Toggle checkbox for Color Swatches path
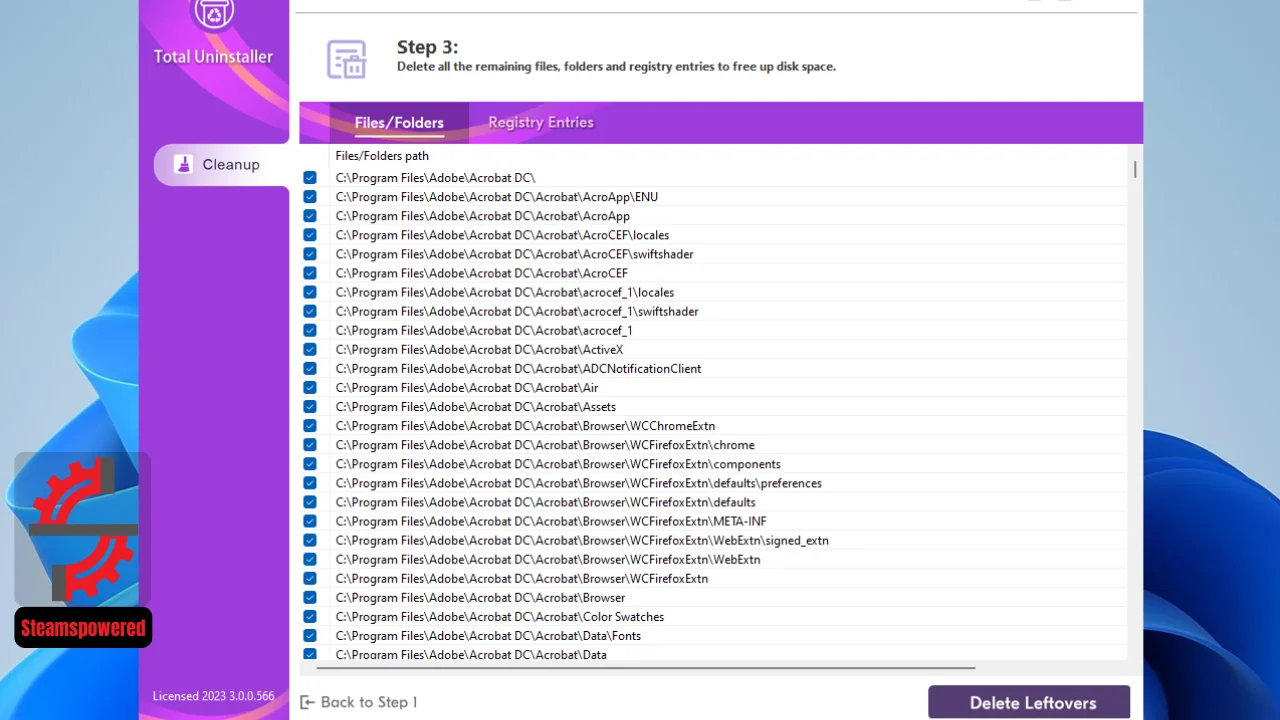The image size is (1280, 720). pos(310,617)
